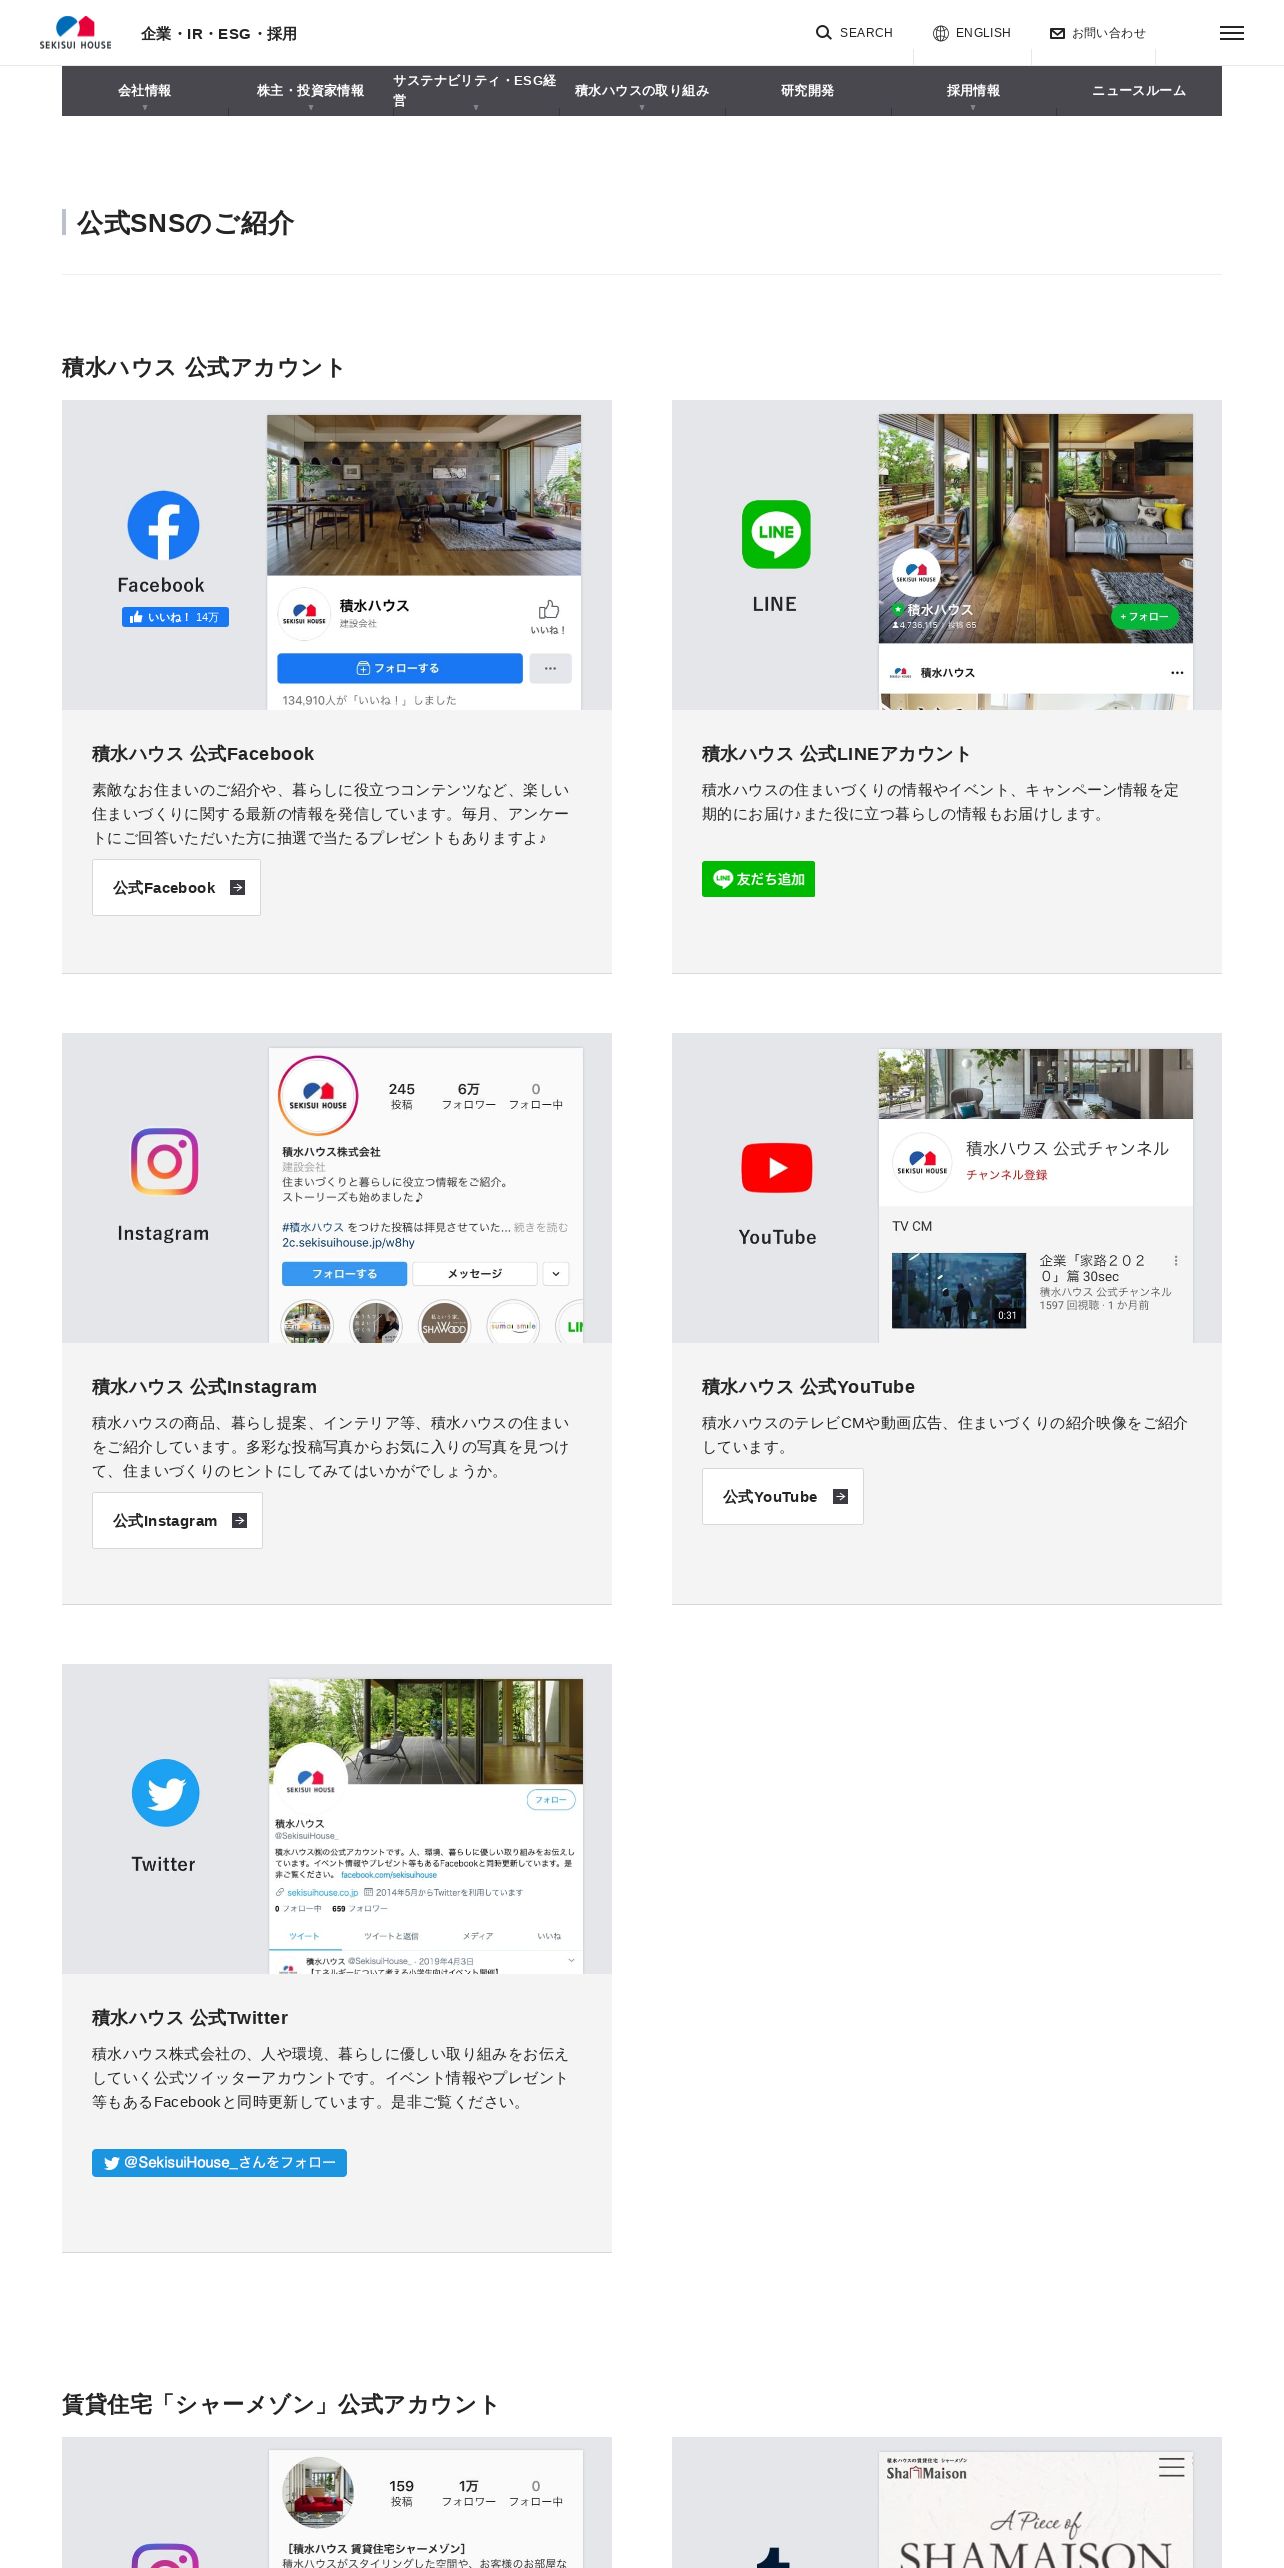Click the 公式Instagram button
This screenshot has width=1284, height=2568.
177,1520
